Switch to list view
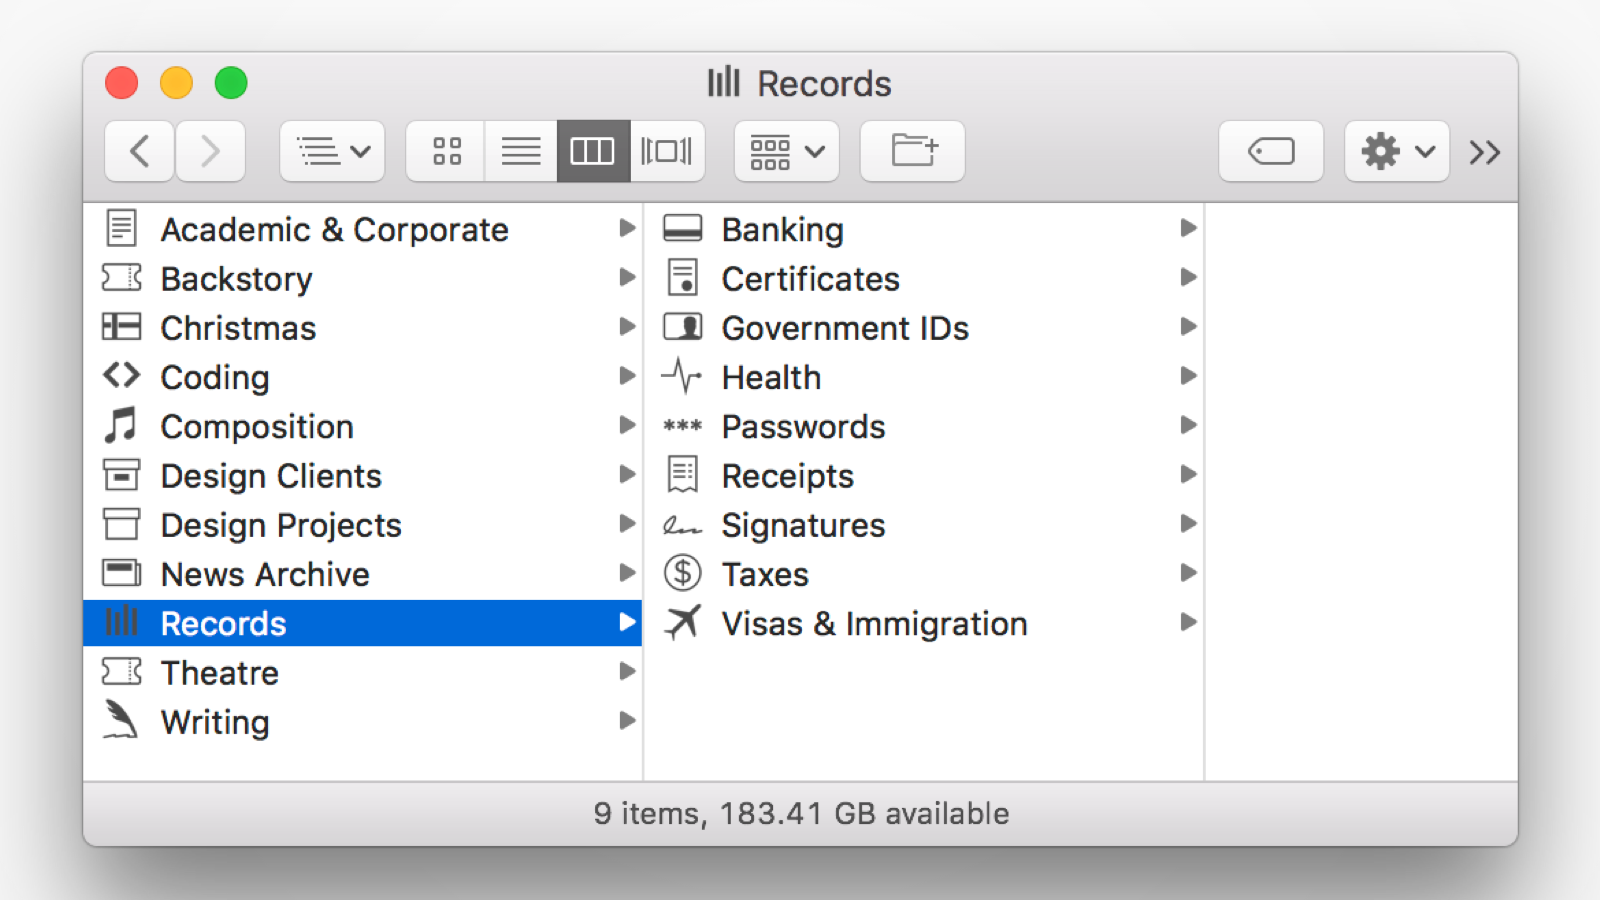 click(x=520, y=152)
